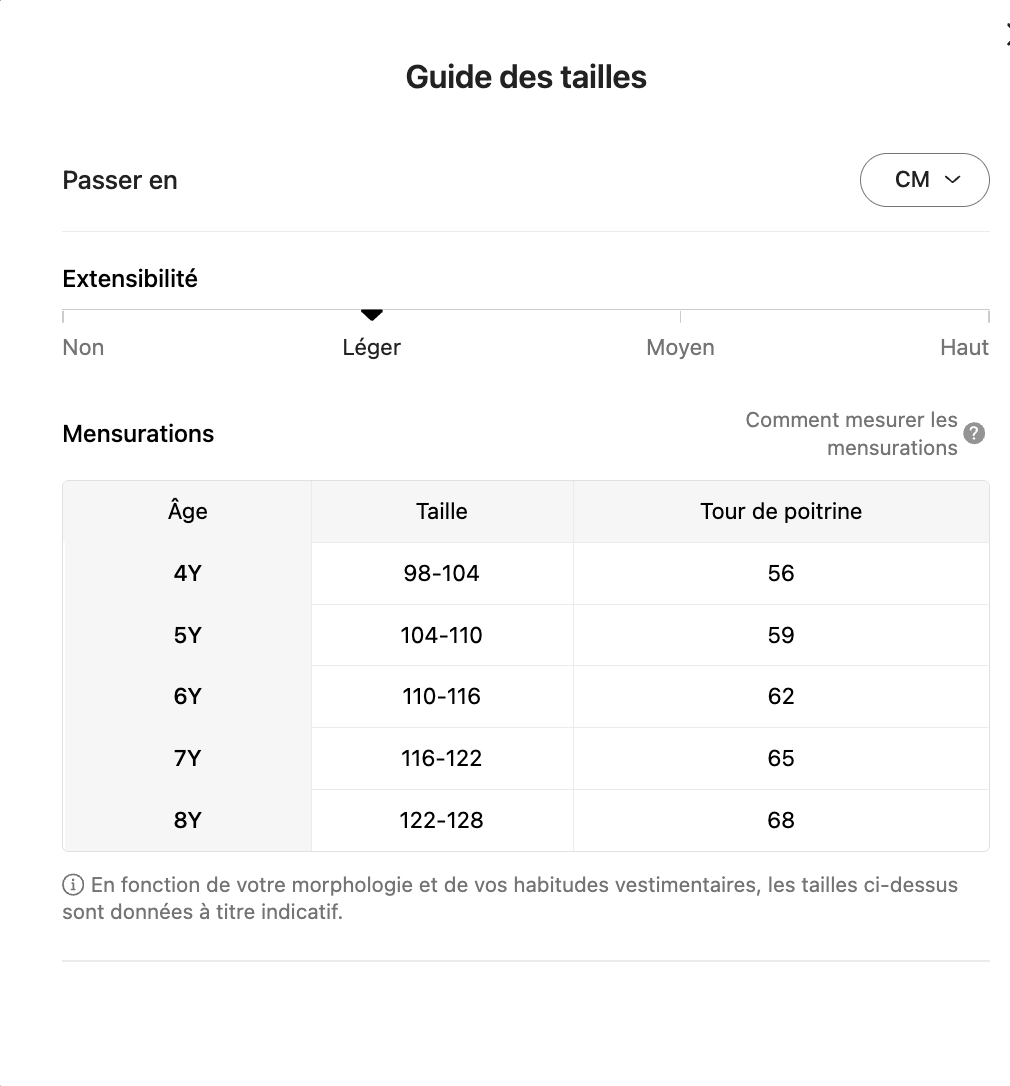Open the CM unit dropdown
Screen dimensions: 1010x1086
coord(924,180)
